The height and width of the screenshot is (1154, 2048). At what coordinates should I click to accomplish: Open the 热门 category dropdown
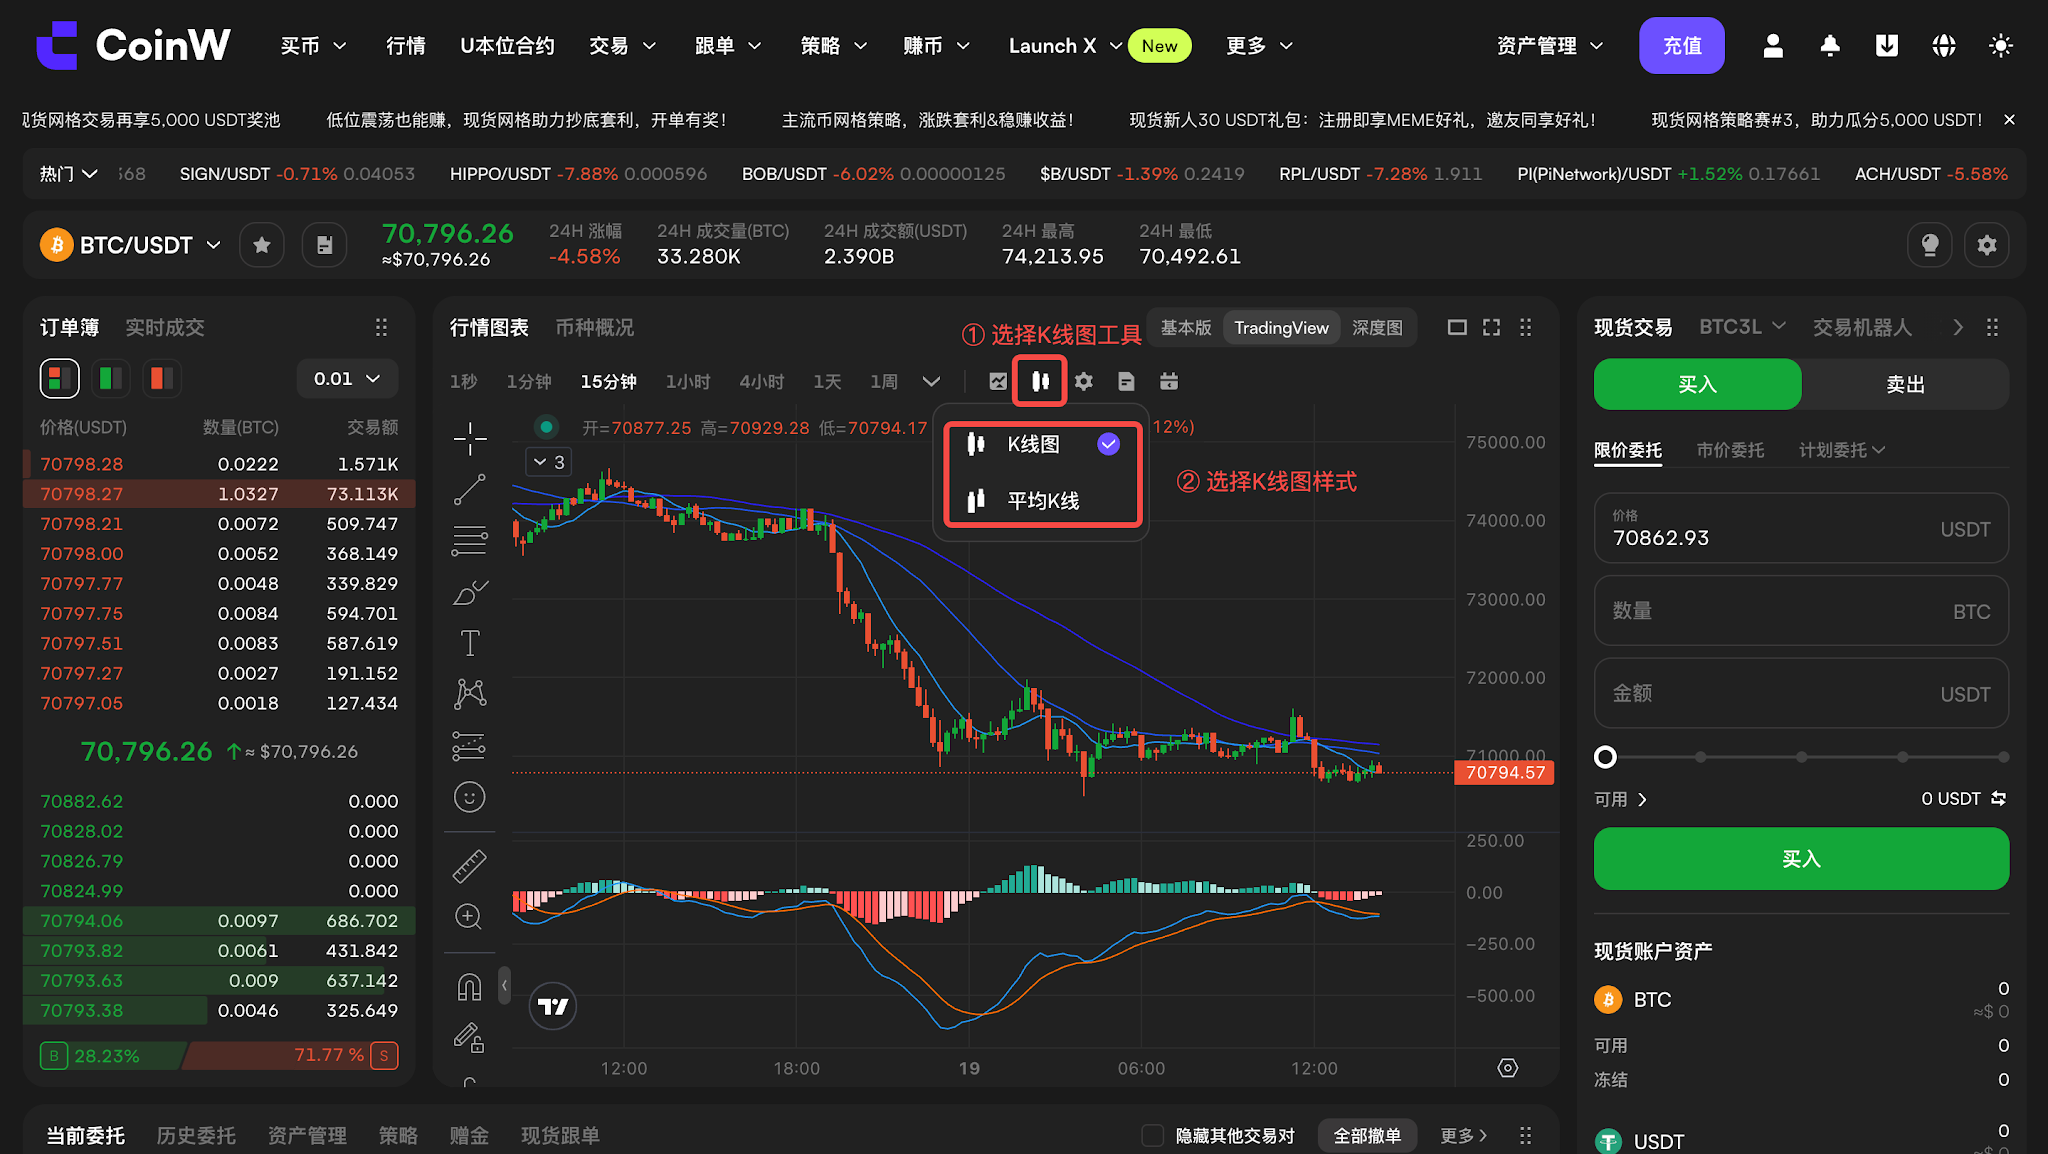[x=68, y=174]
